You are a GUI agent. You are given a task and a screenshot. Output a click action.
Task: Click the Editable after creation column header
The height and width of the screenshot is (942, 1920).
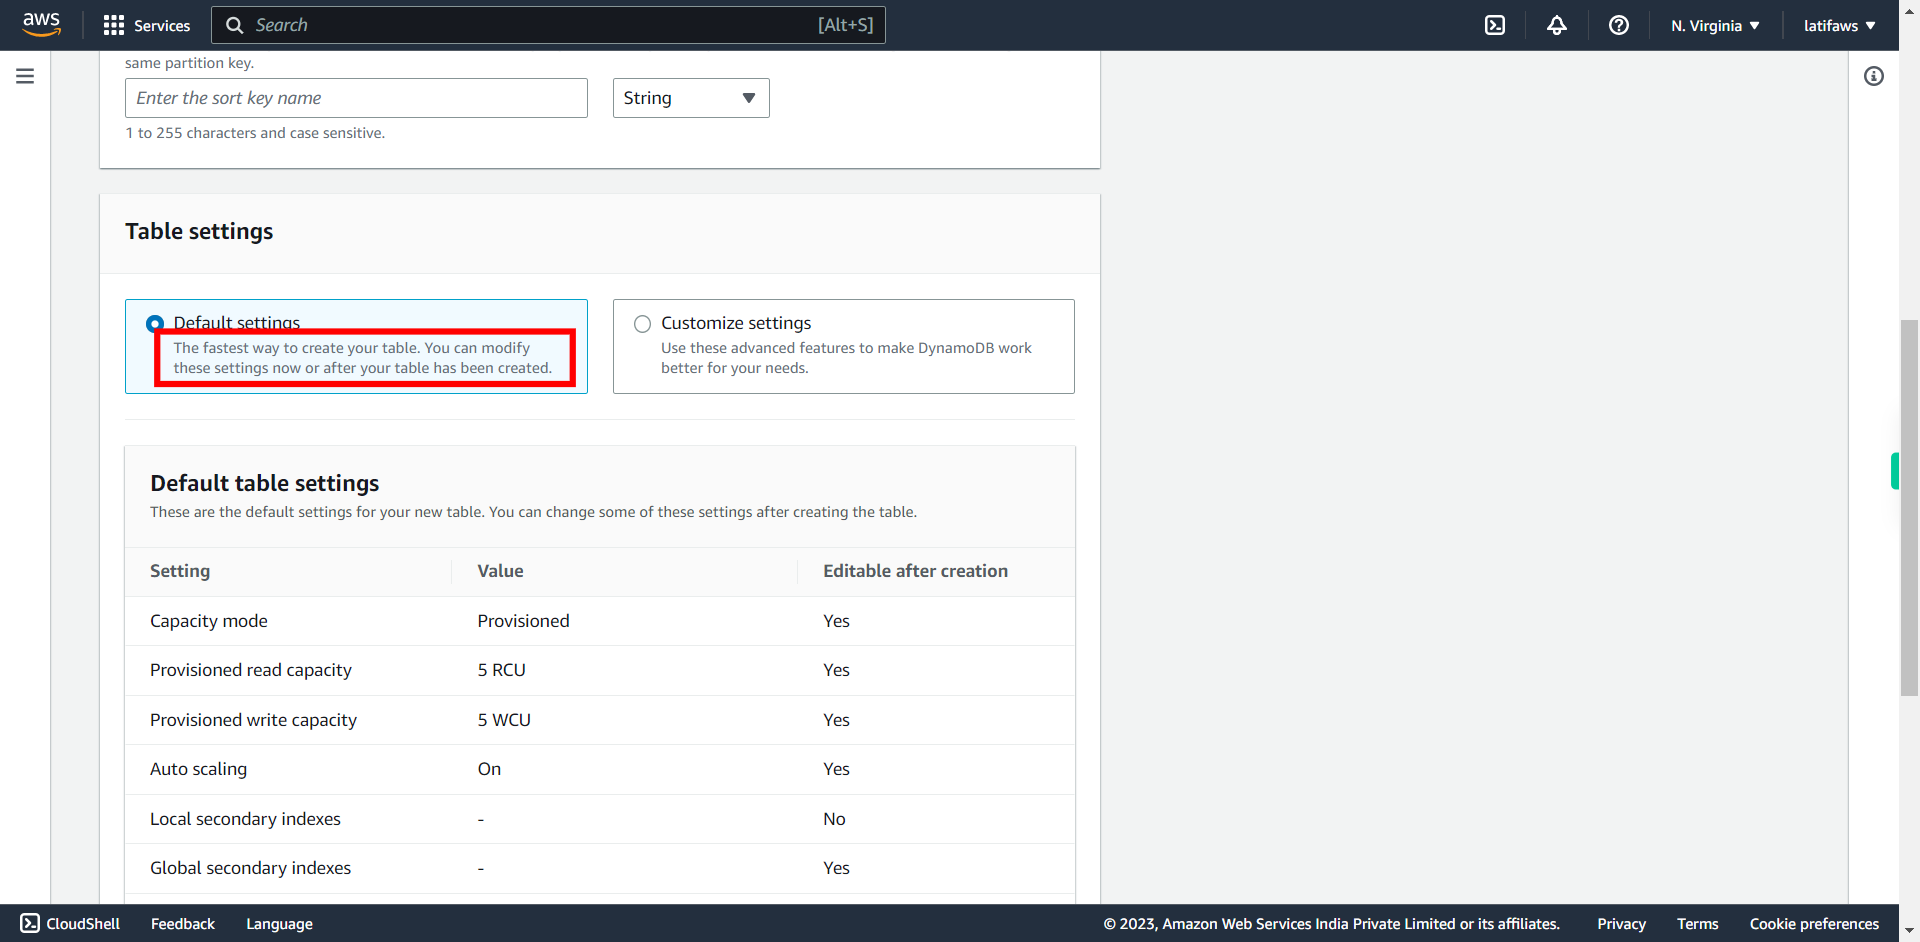(915, 571)
